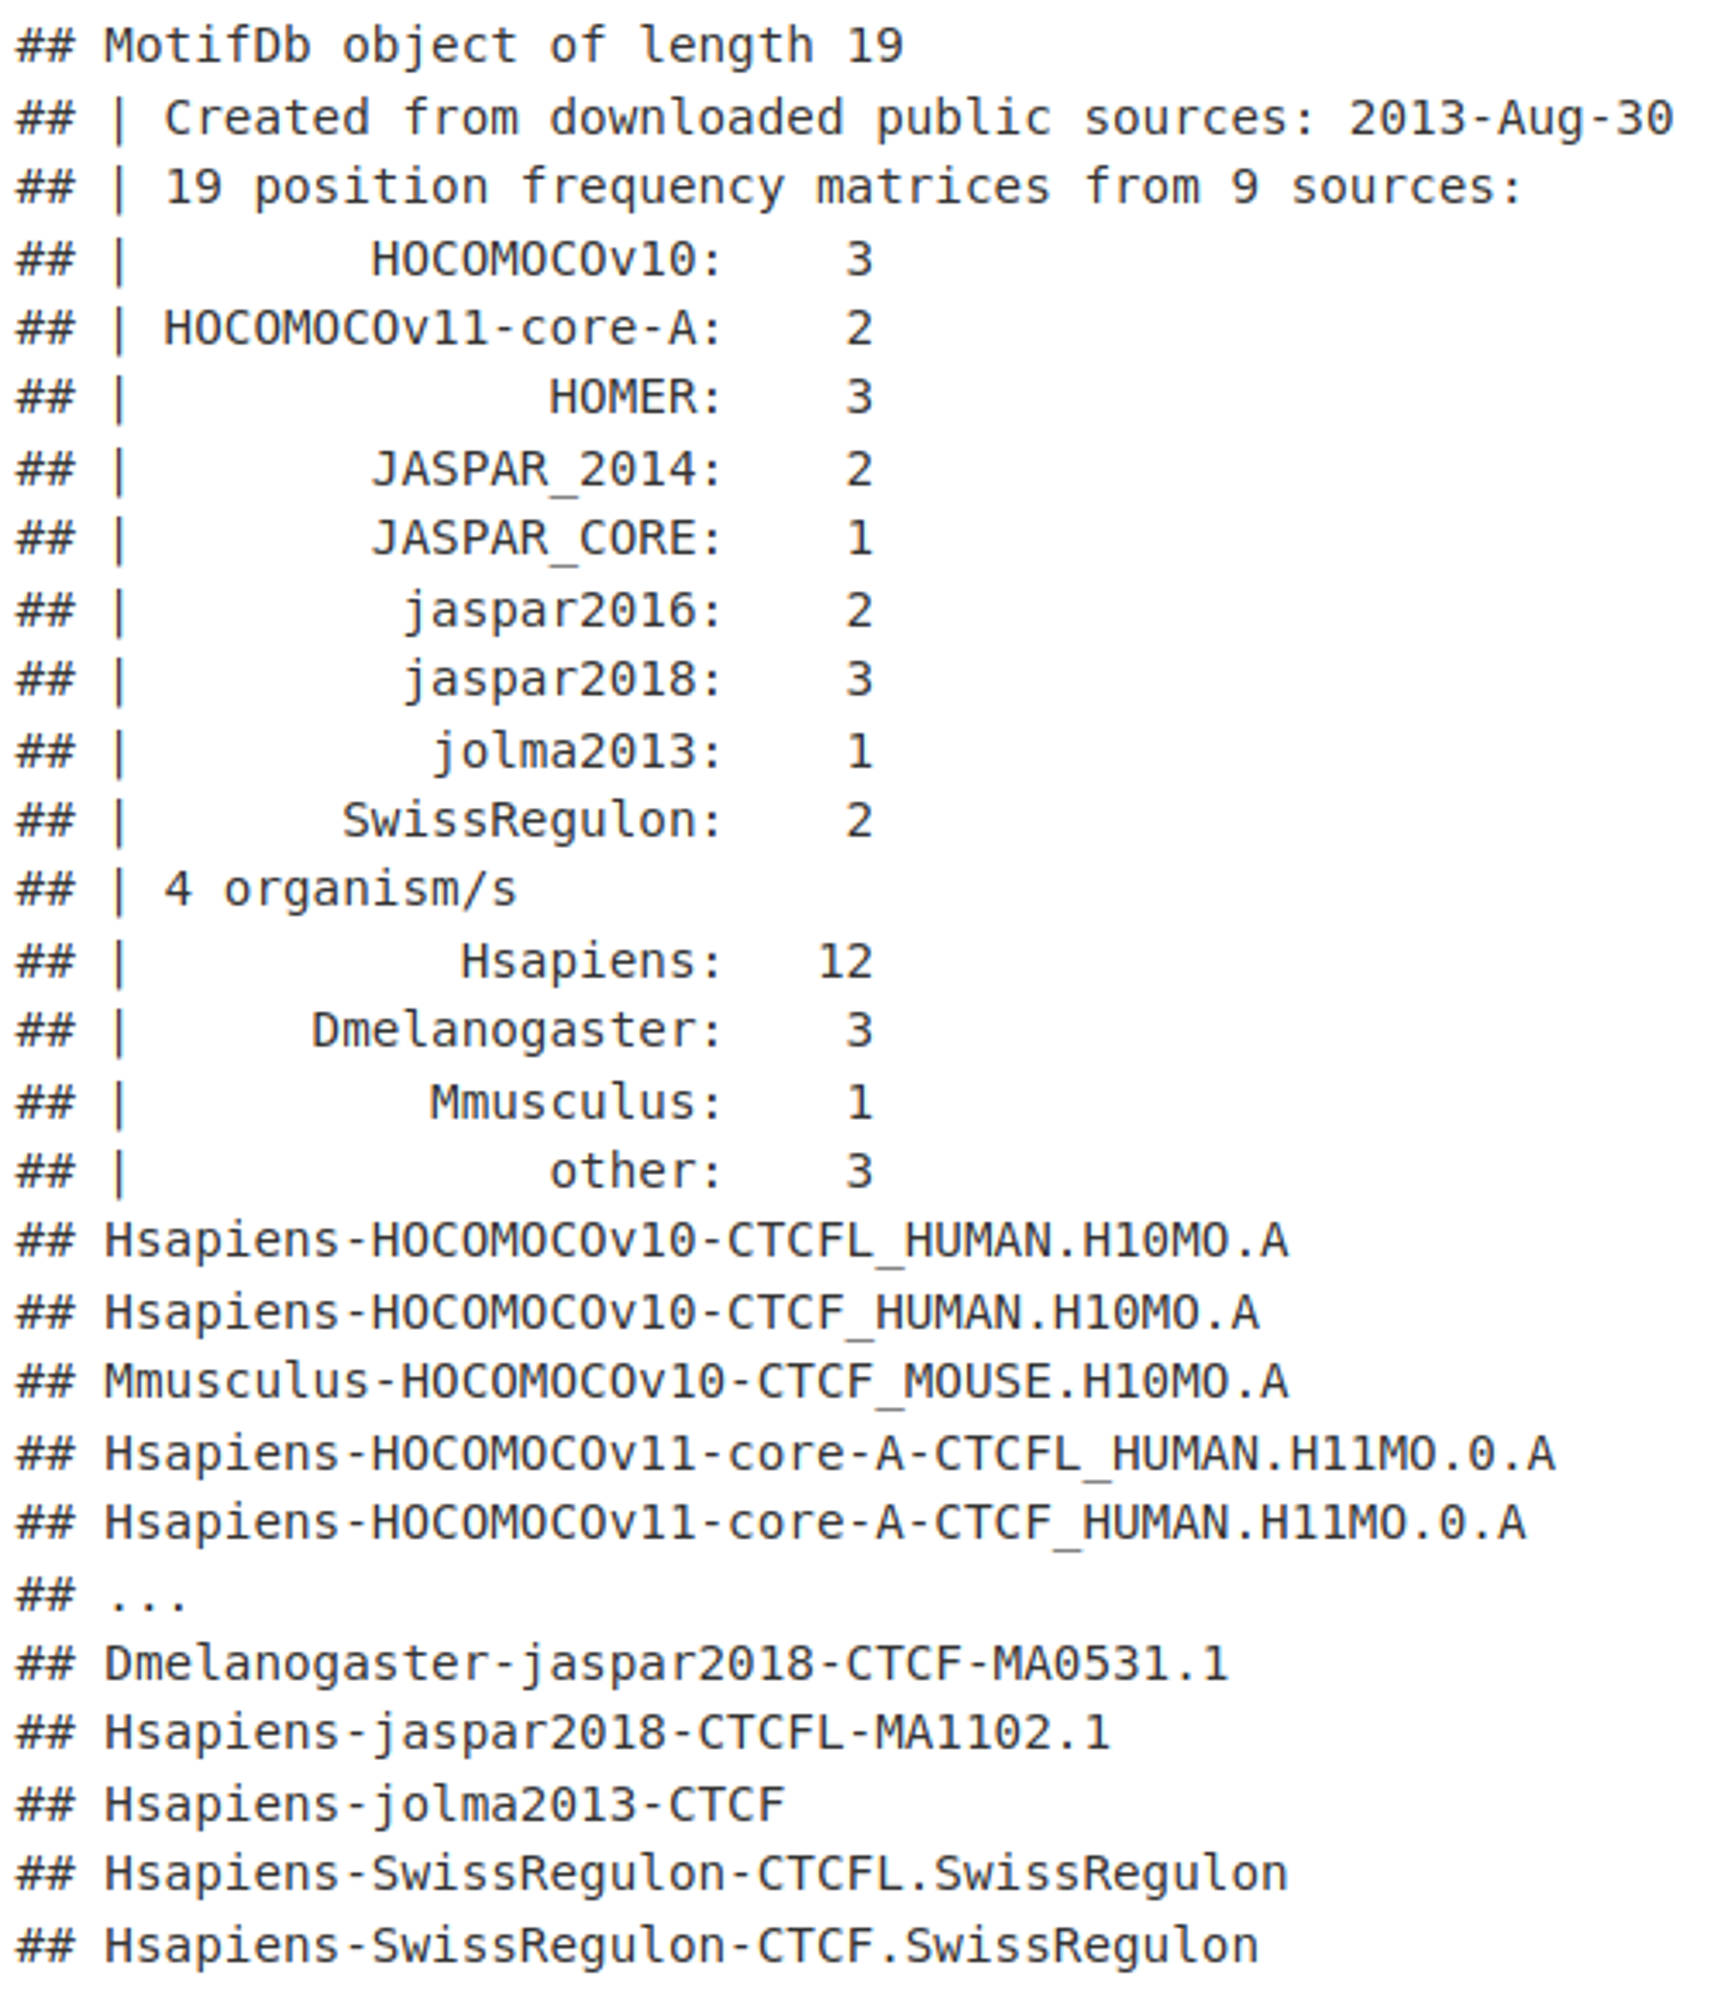Viewport: 1714px width, 2000px height.
Task: Select the JASPAR_CORE source row
Action: 444,539
